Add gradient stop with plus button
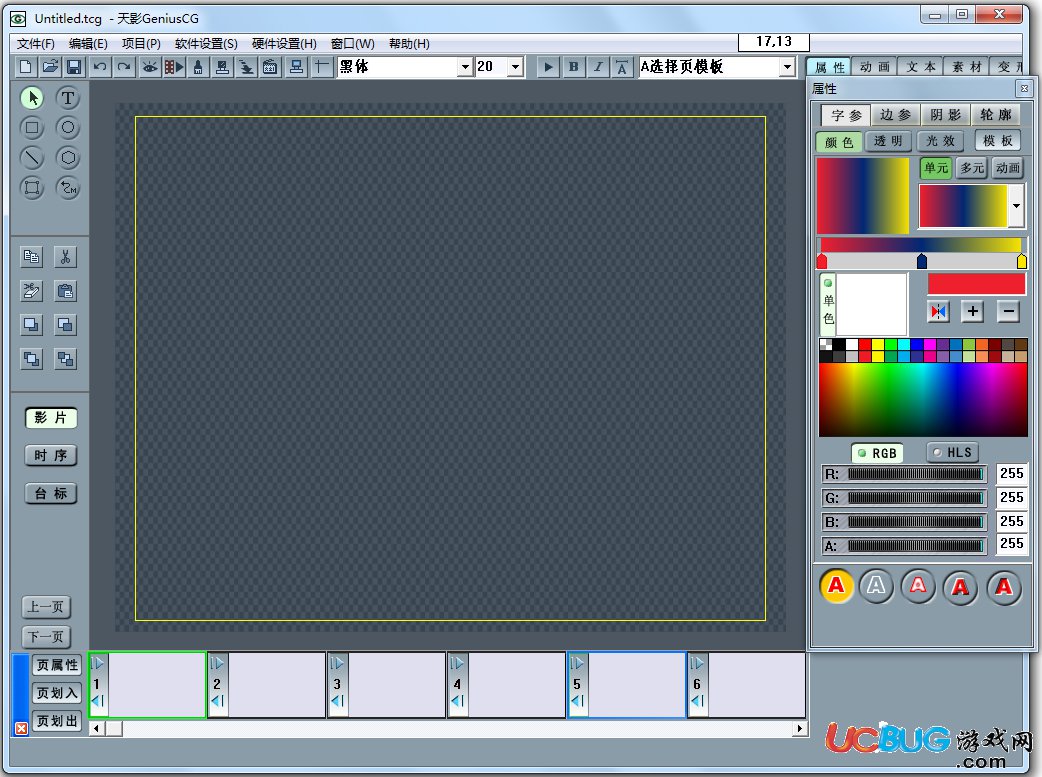The image size is (1042, 777). click(973, 312)
